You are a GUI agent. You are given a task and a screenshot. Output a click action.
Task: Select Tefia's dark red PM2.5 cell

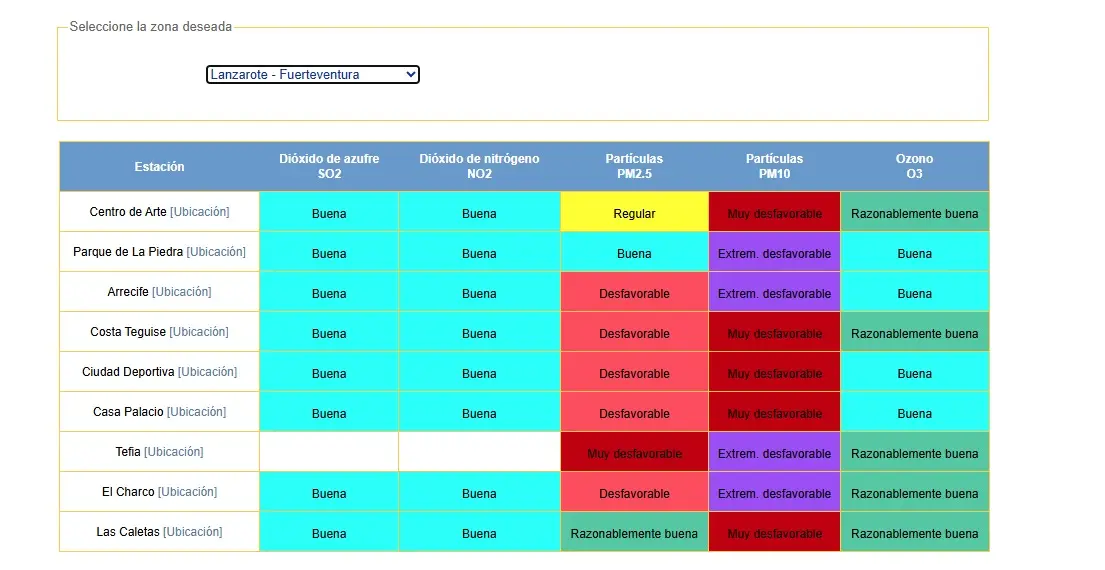pos(634,453)
